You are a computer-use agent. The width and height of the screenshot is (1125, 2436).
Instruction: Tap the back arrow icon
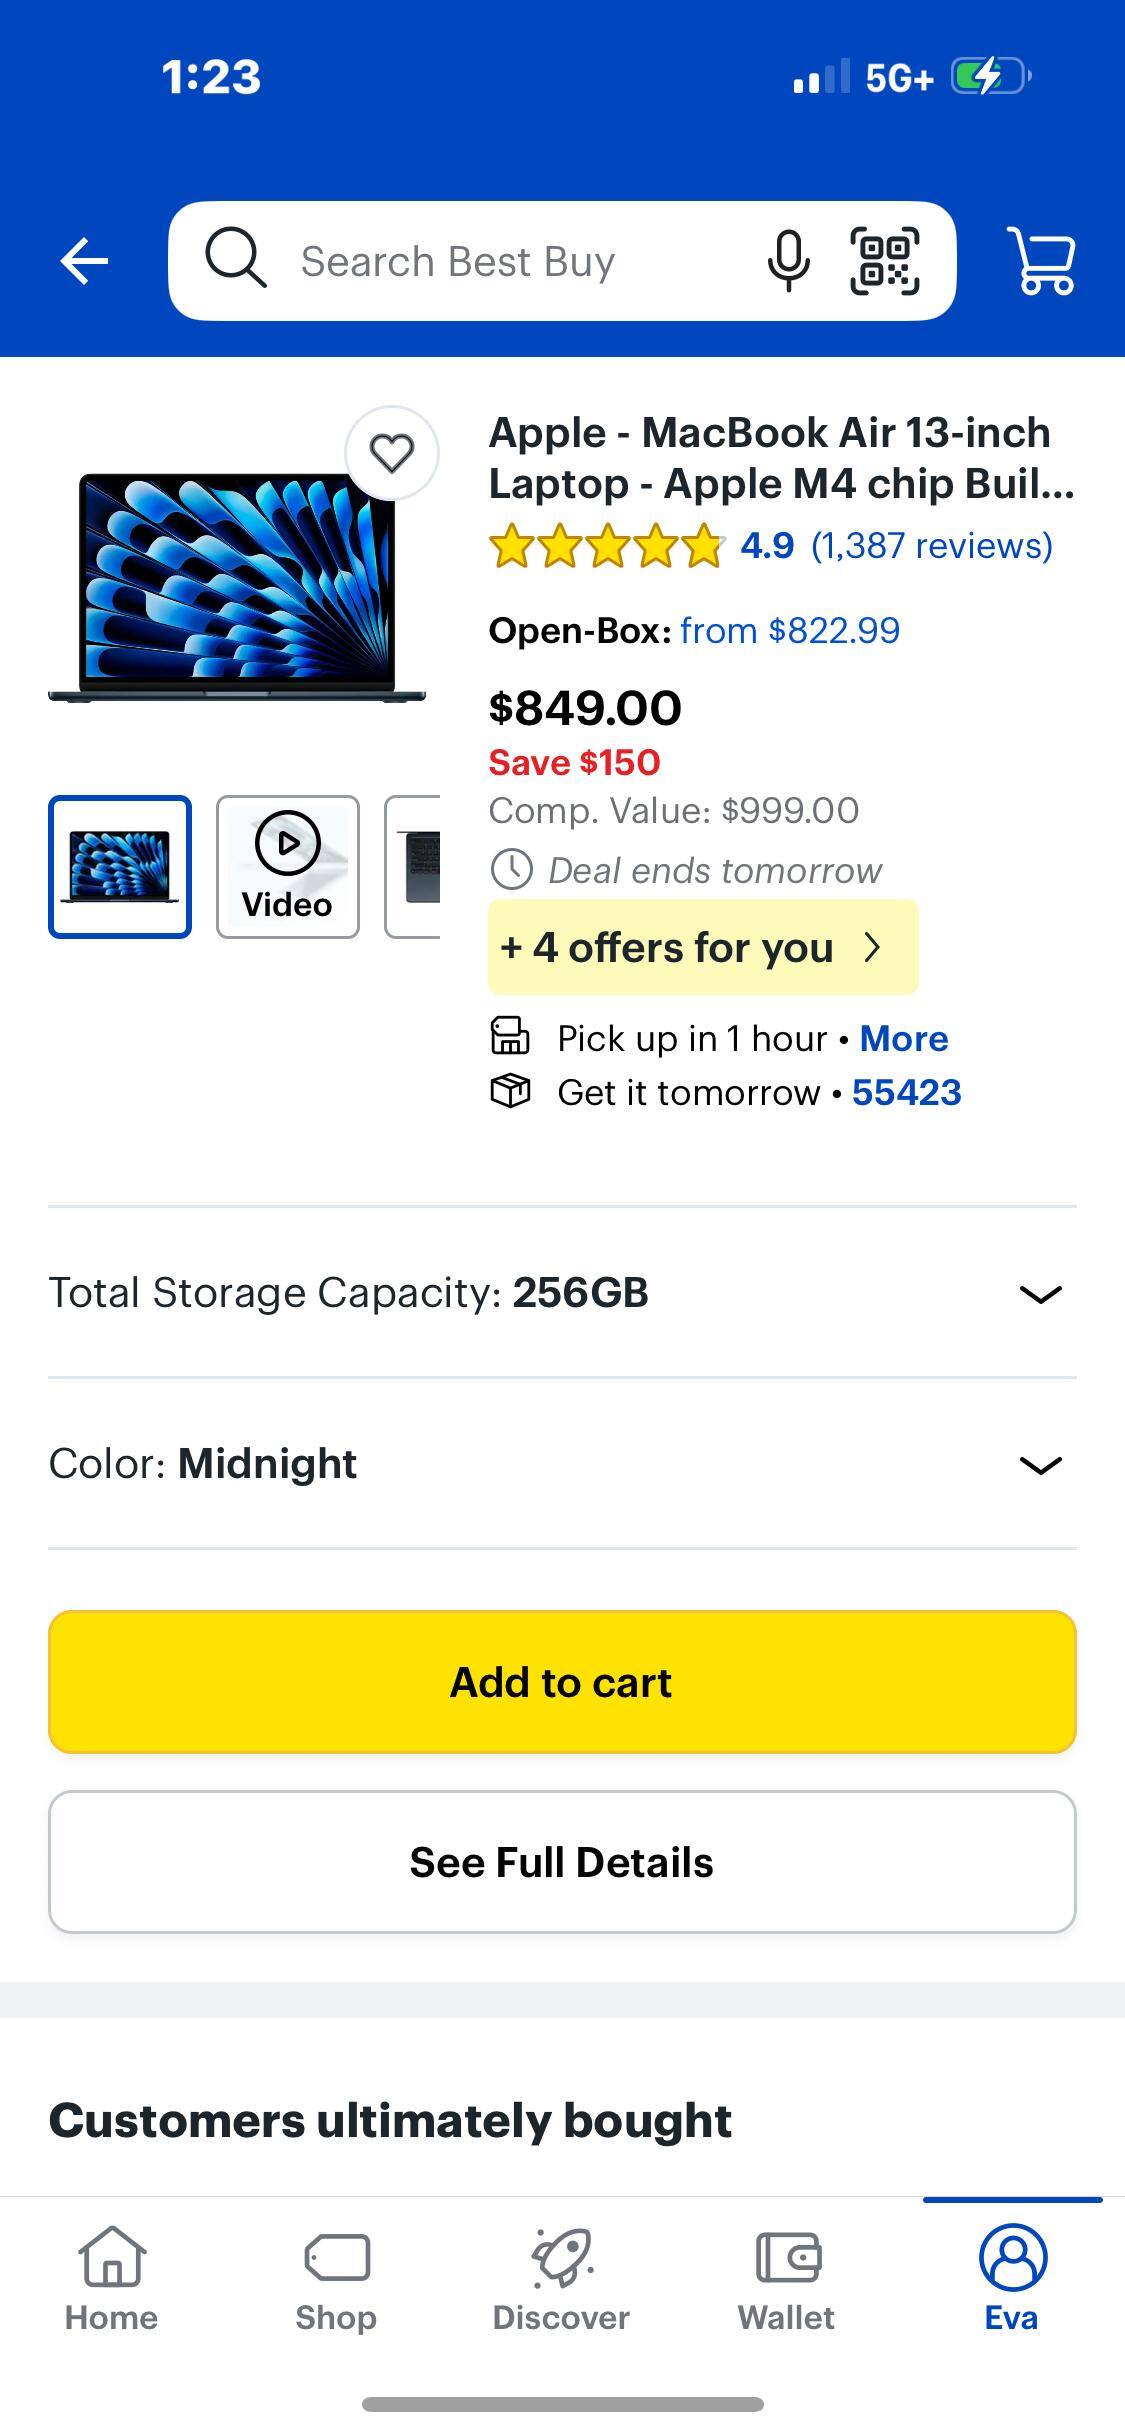pos(84,261)
